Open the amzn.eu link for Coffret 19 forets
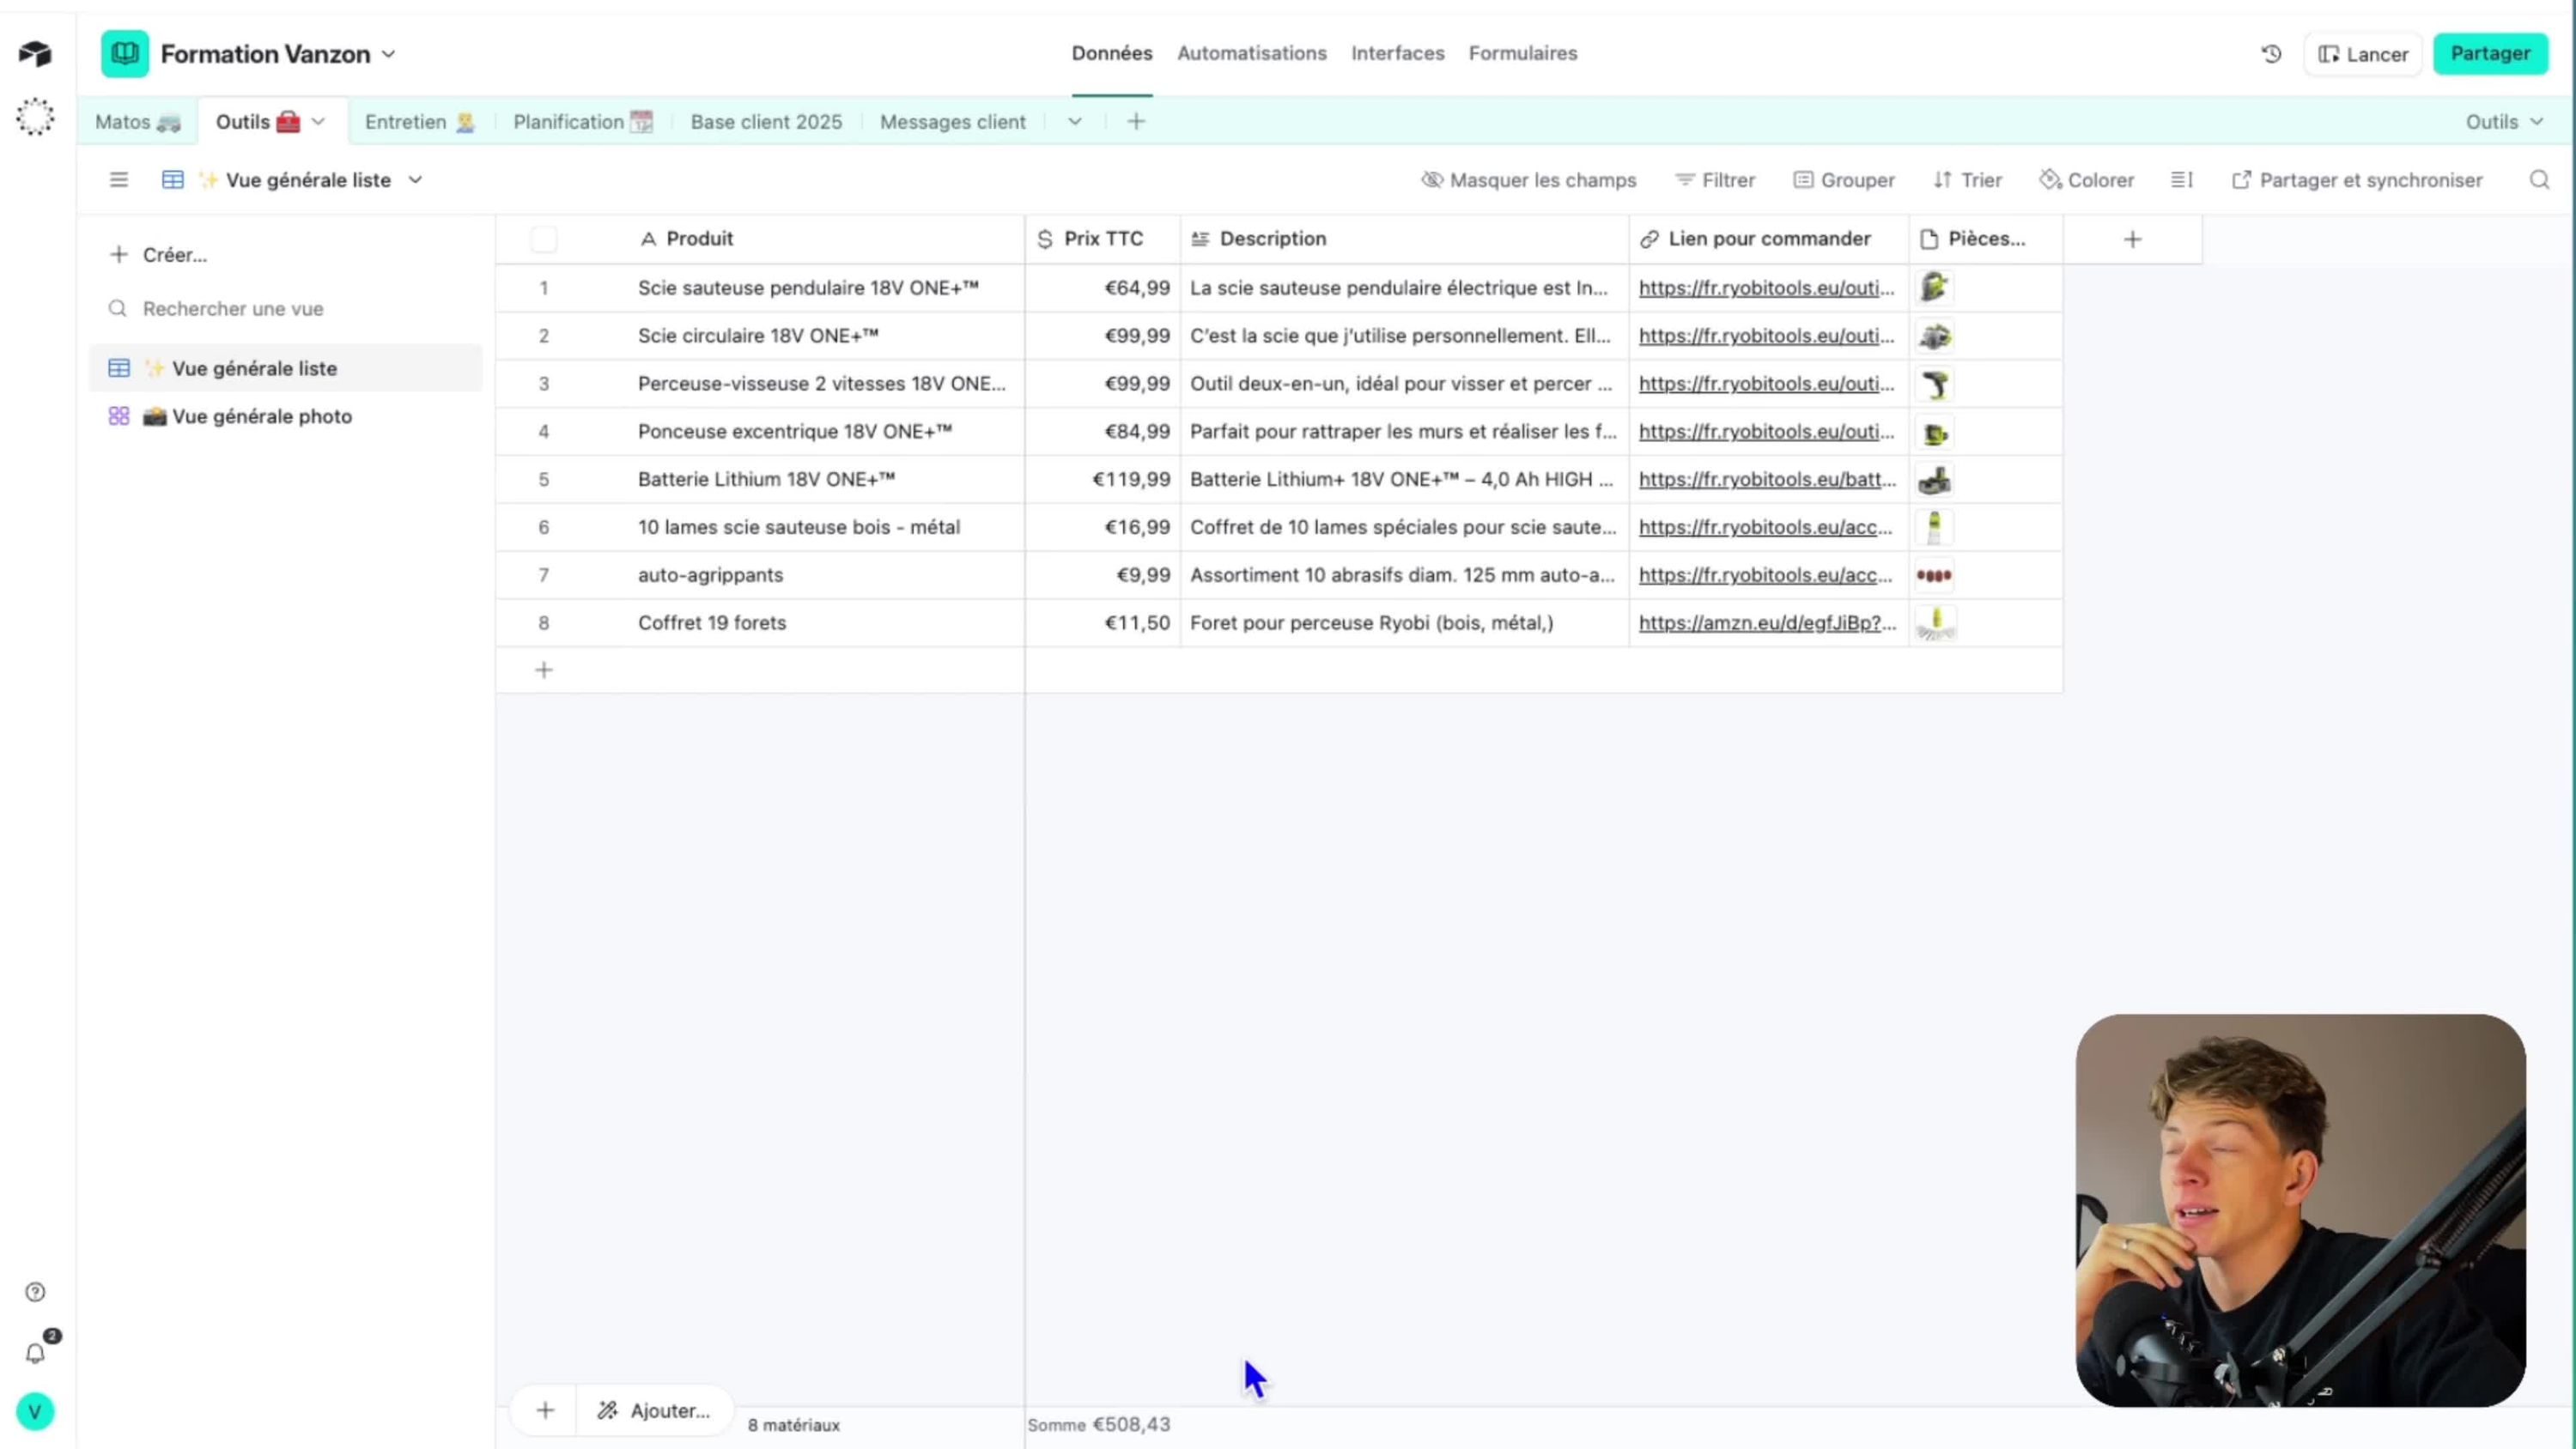Image resolution: width=2576 pixels, height=1449 pixels. tap(1767, 623)
